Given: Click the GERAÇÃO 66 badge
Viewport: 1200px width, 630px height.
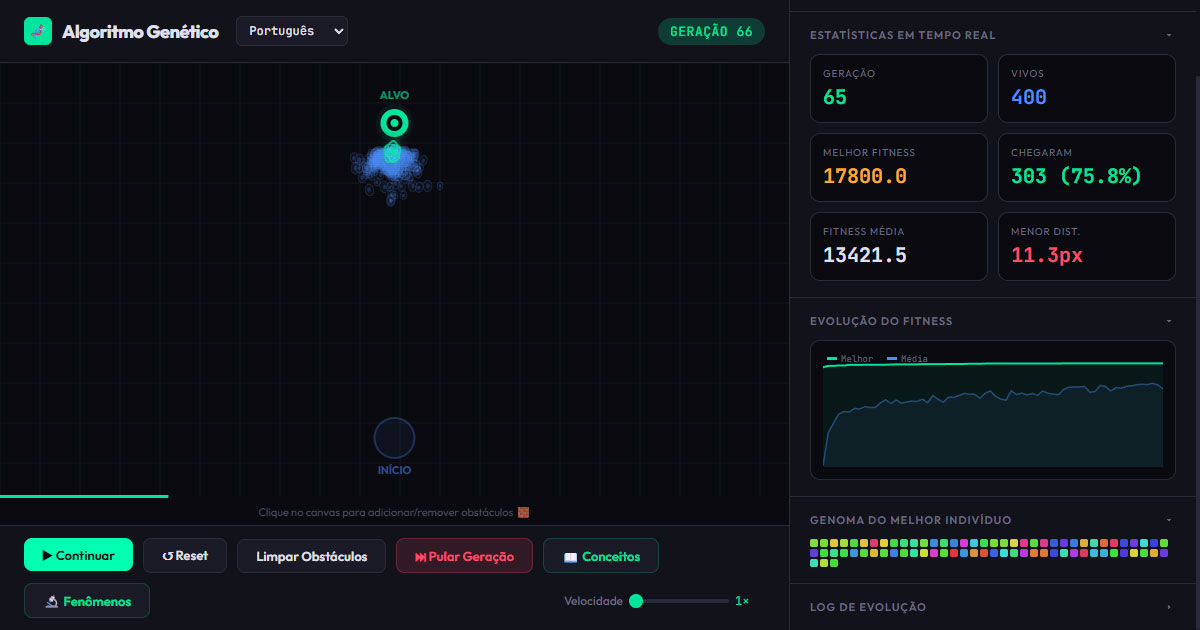Looking at the screenshot, I should point(711,31).
